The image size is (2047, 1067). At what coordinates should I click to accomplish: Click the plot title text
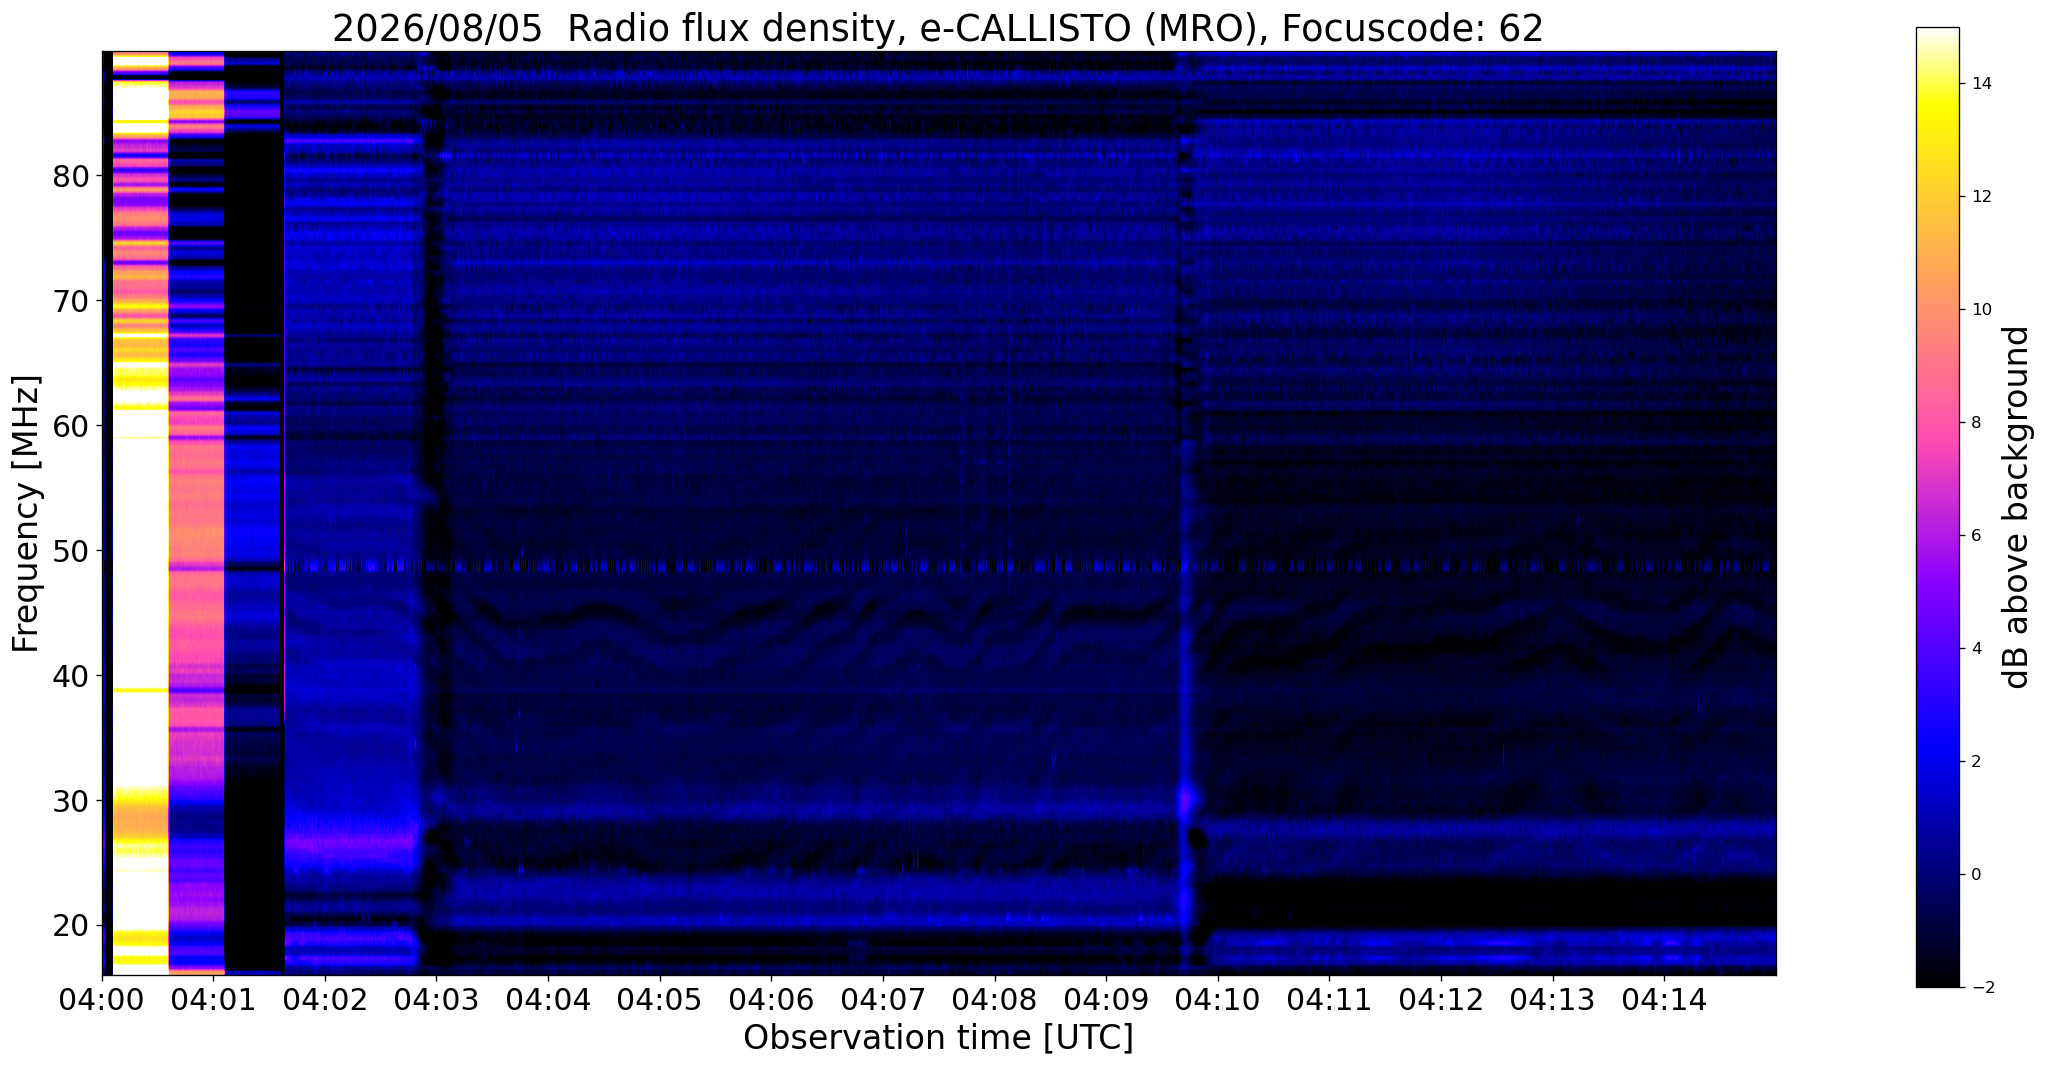pos(938,29)
